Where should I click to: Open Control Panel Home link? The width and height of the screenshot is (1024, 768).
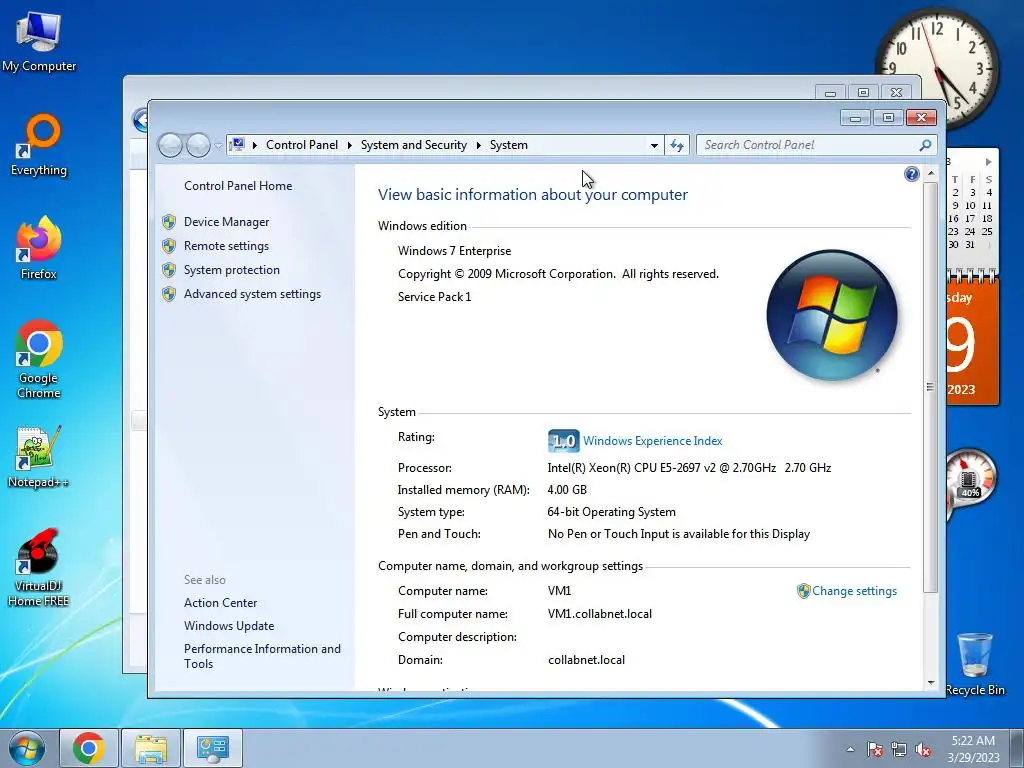click(x=238, y=186)
